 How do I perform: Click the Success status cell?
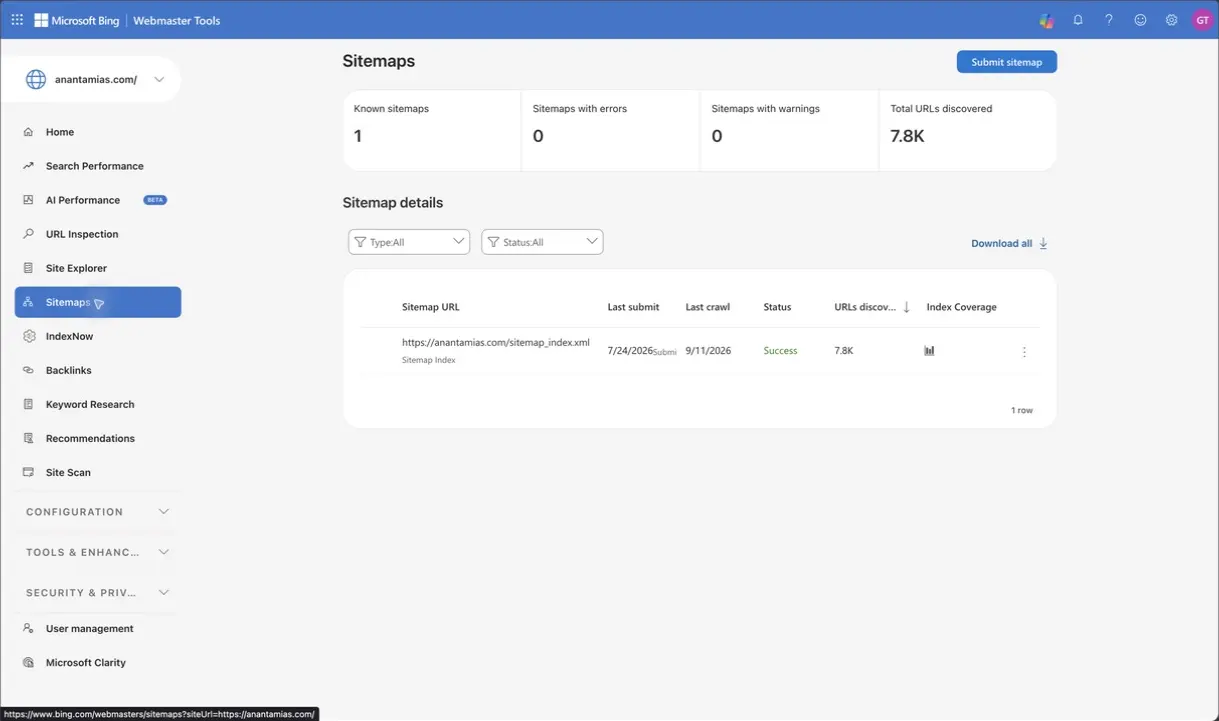(x=780, y=351)
